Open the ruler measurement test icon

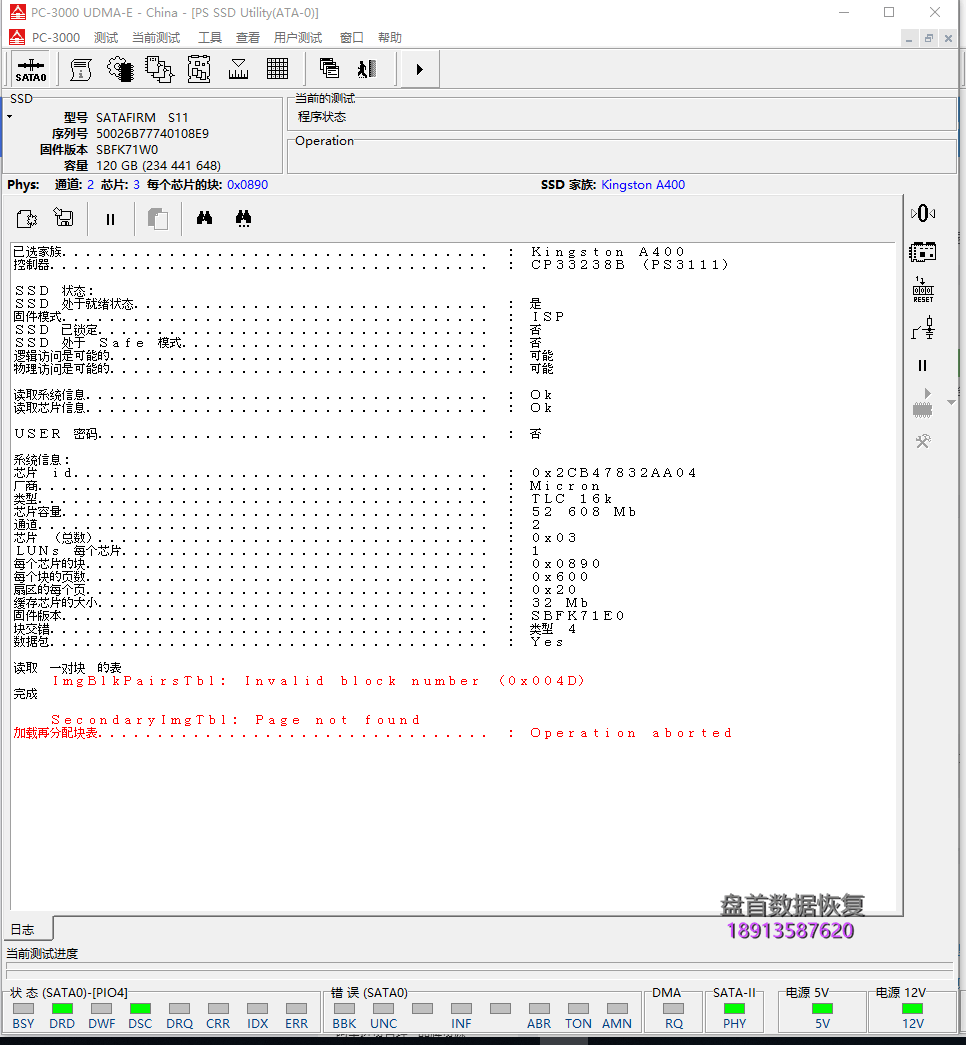point(238,69)
